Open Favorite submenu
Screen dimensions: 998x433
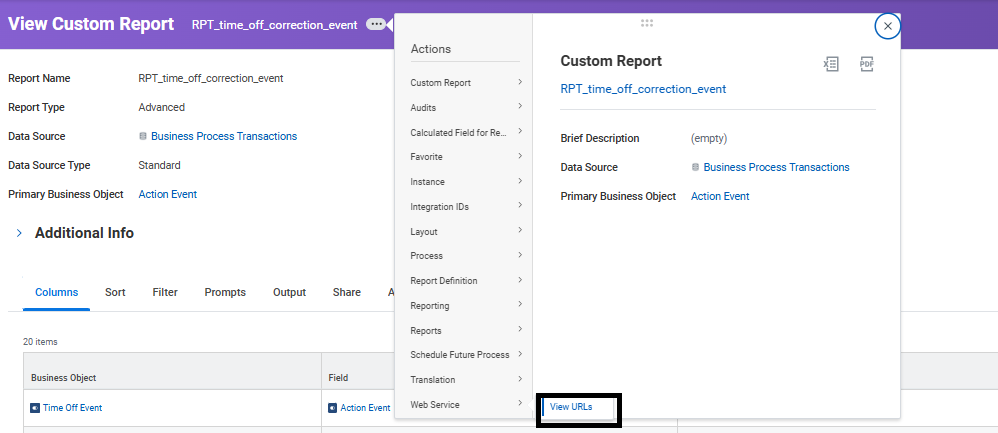[466, 157]
